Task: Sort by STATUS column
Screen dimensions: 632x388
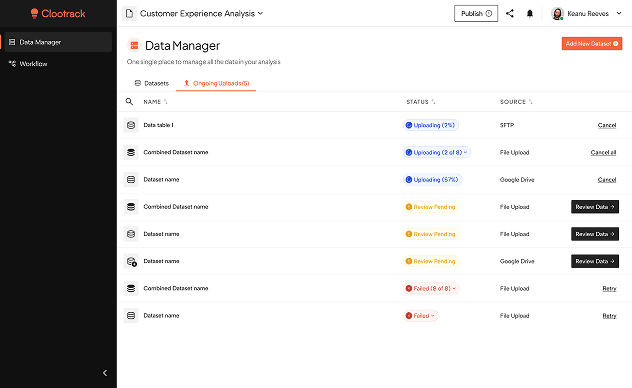Action: click(421, 102)
